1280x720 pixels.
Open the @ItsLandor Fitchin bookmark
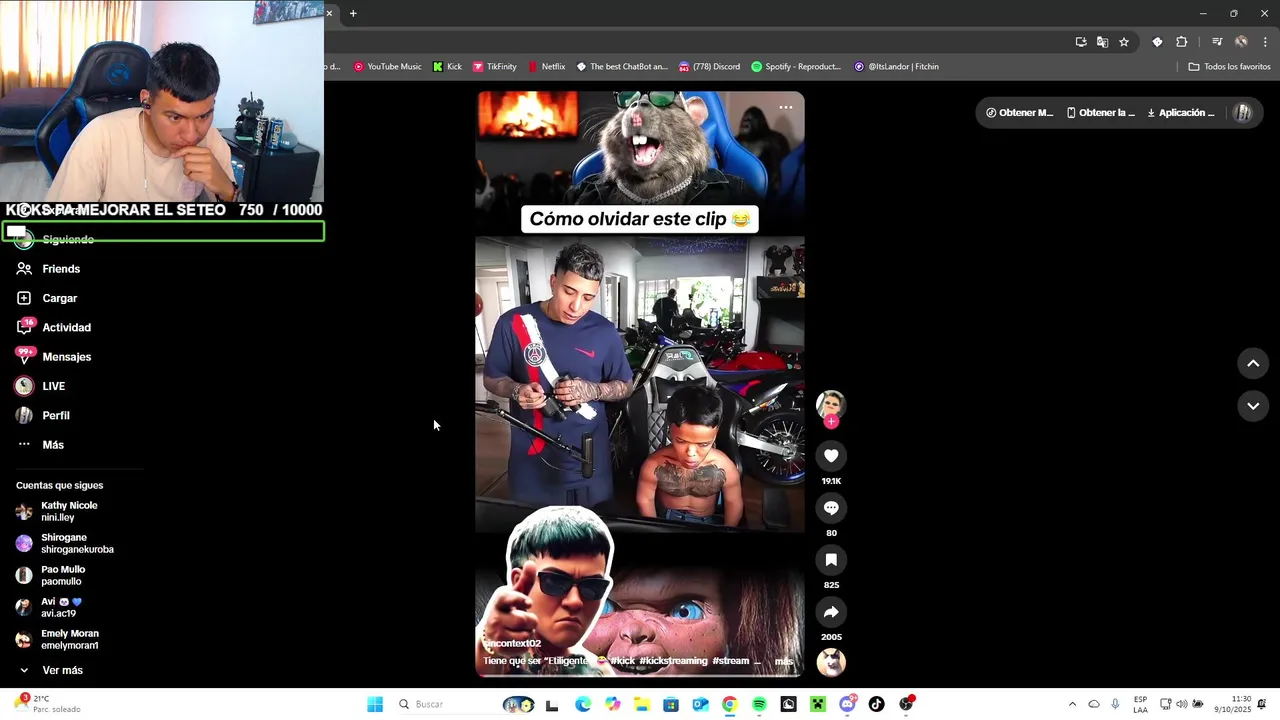[x=897, y=67]
